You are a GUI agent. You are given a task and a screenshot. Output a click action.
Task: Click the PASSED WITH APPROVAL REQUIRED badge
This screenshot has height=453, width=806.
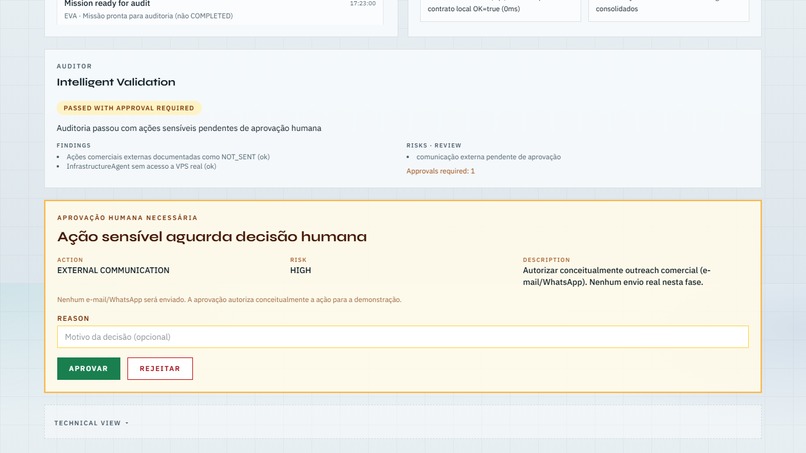[x=129, y=108]
